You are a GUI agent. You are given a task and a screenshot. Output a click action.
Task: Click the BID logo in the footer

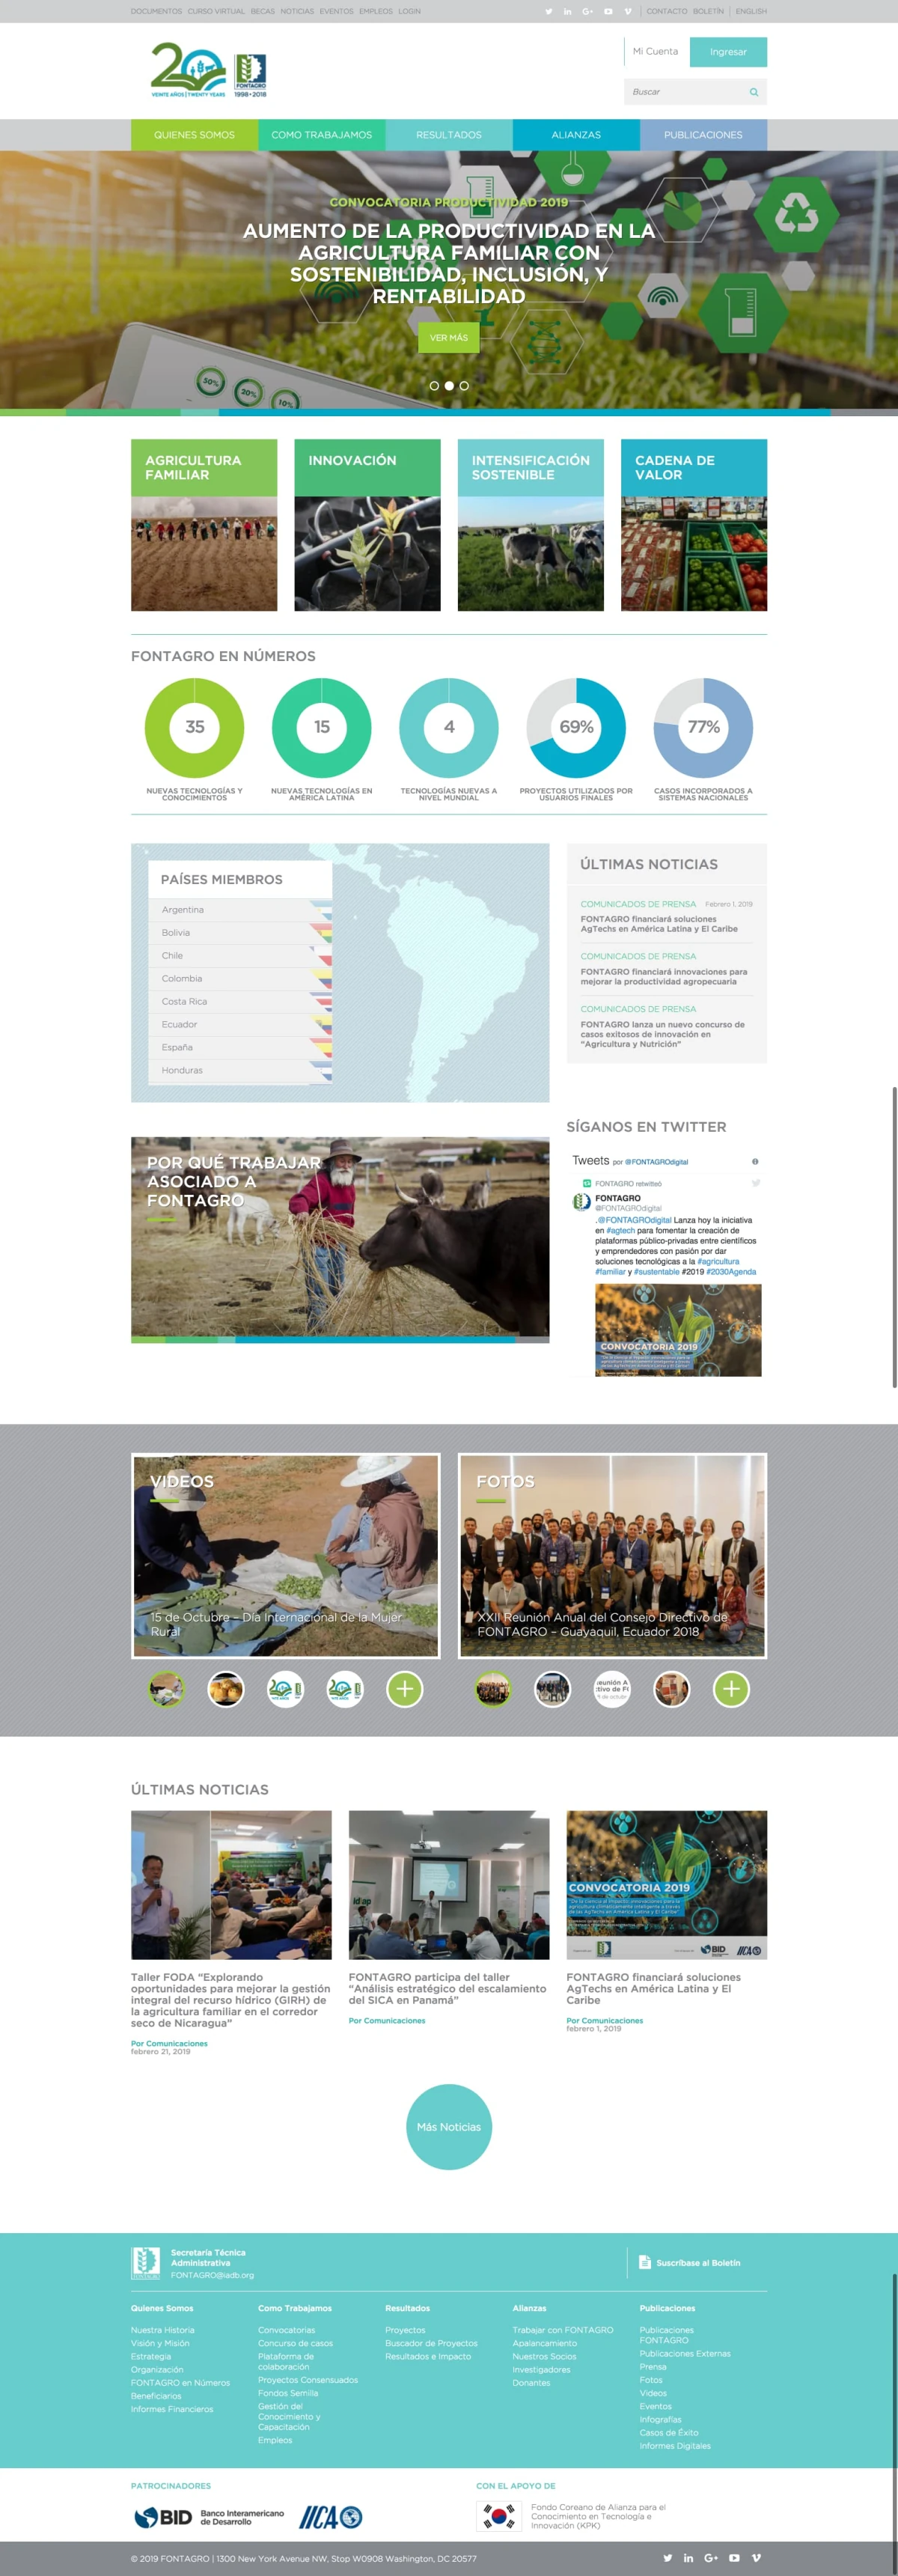[x=209, y=2517]
